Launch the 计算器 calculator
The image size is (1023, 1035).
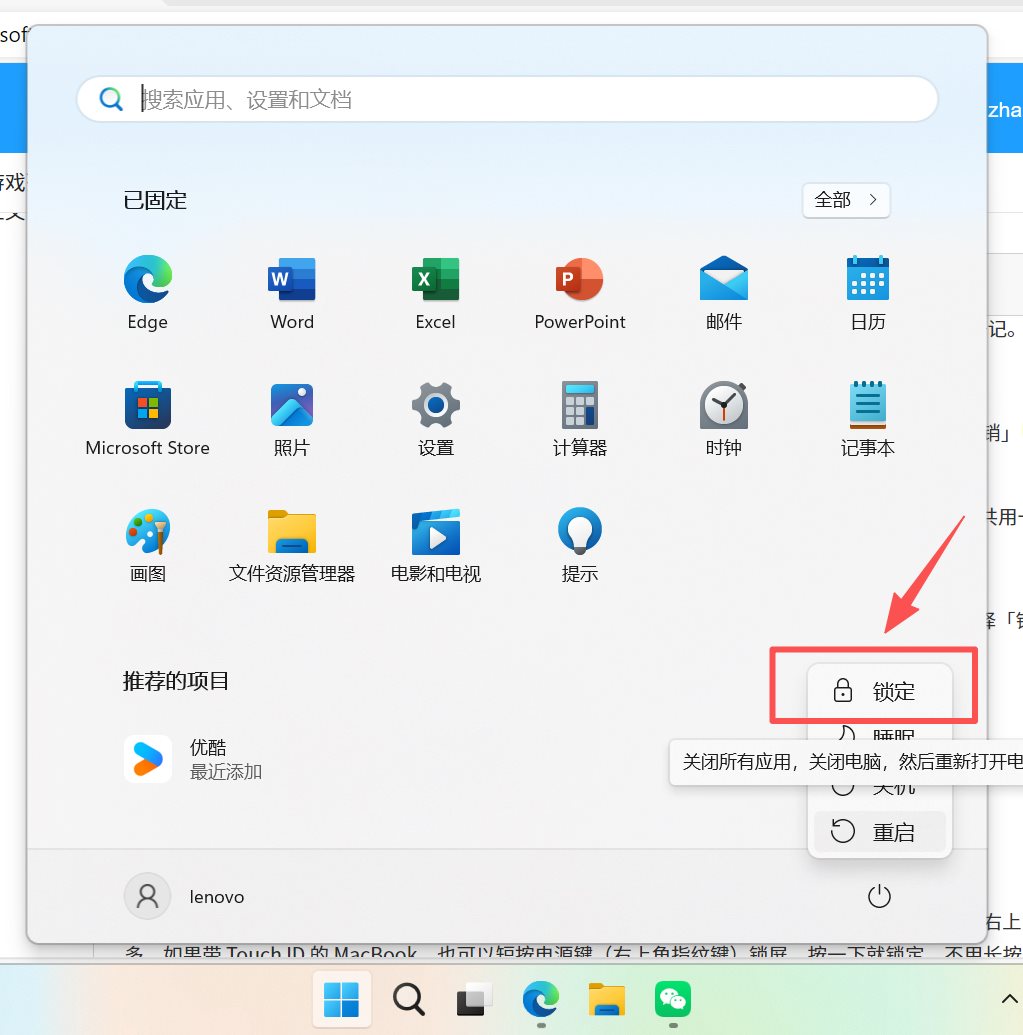tap(579, 418)
